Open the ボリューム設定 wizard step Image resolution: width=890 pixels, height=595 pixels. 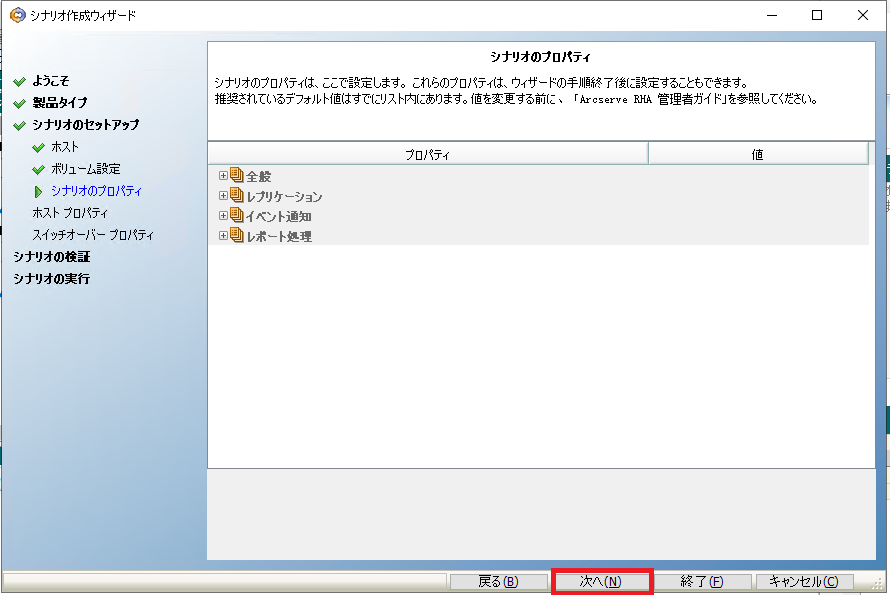[x=86, y=169]
